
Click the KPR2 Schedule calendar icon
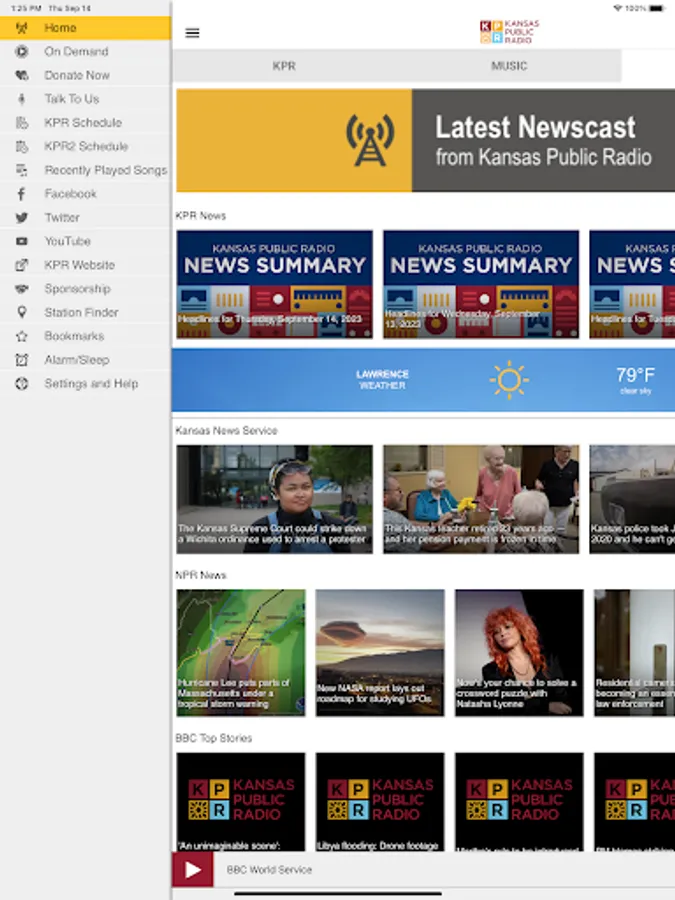[22, 146]
